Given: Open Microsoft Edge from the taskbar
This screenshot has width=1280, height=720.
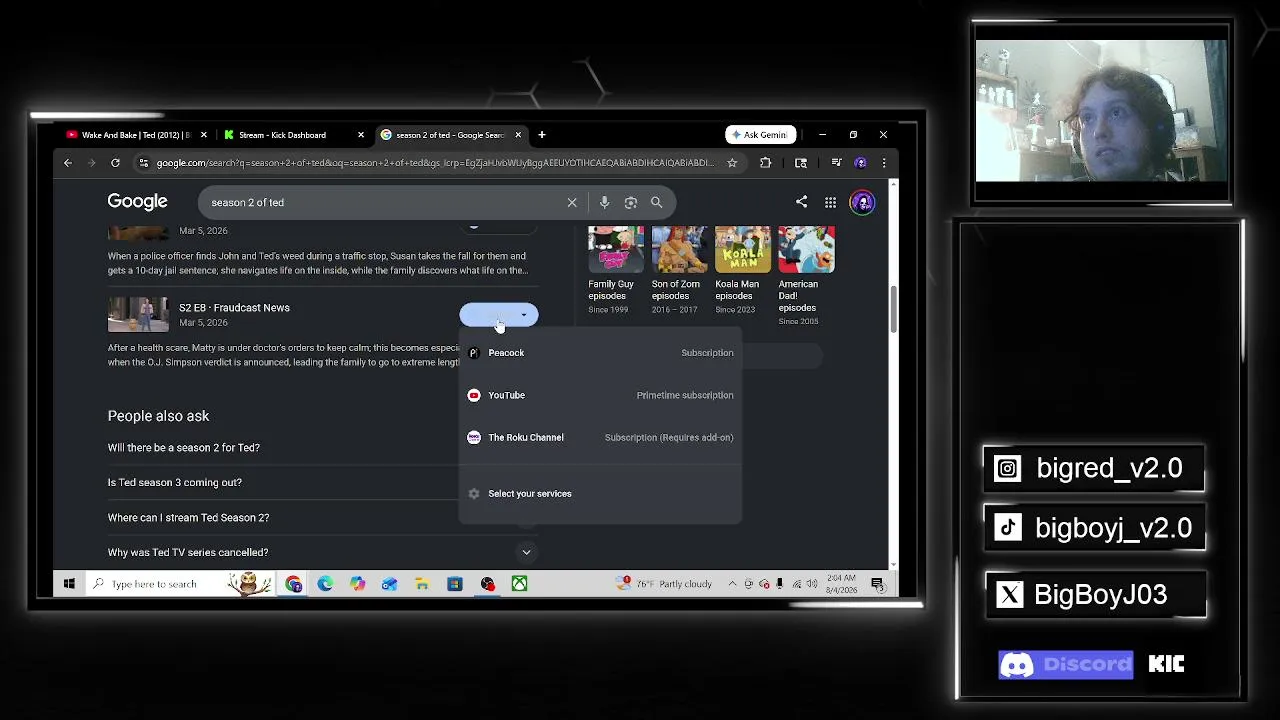Looking at the screenshot, I should click(325, 584).
